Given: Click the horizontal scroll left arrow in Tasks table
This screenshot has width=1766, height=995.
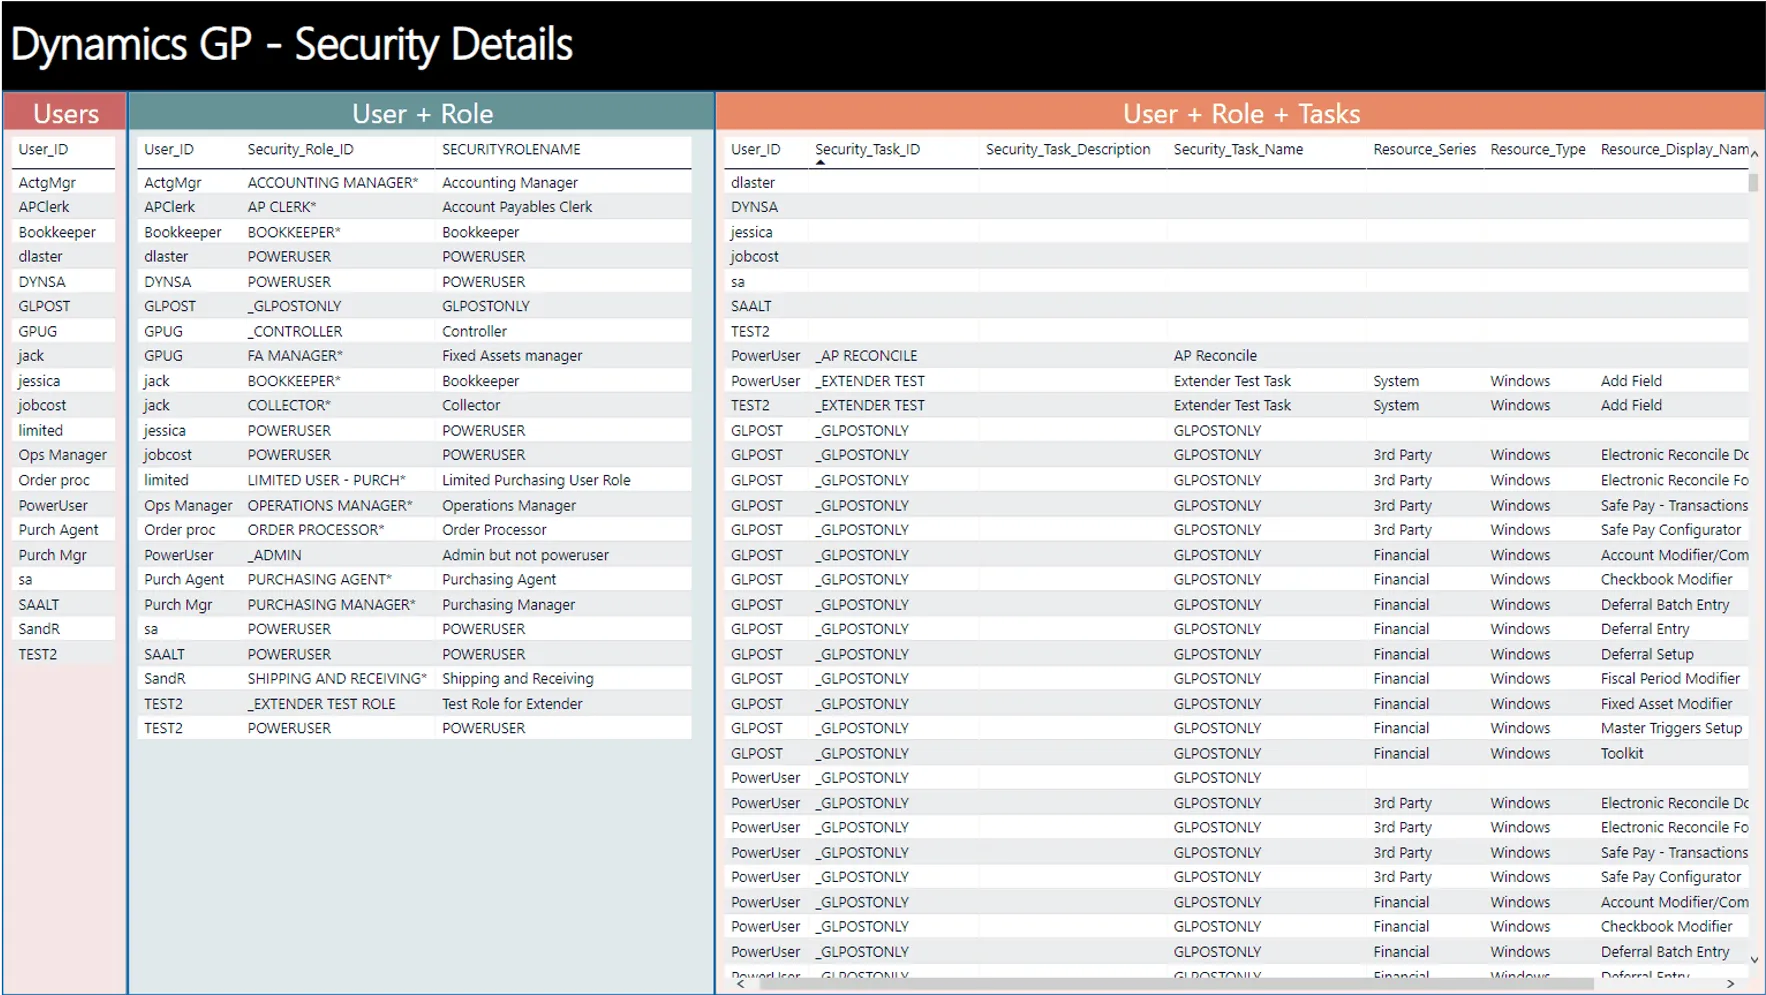Looking at the screenshot, I should coord(740,984).
